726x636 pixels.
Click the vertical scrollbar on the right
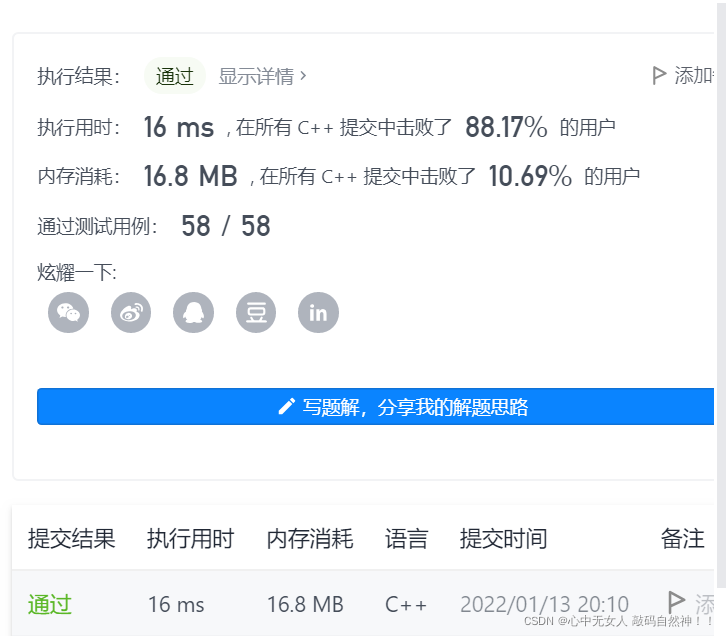(x=721, y=293)
